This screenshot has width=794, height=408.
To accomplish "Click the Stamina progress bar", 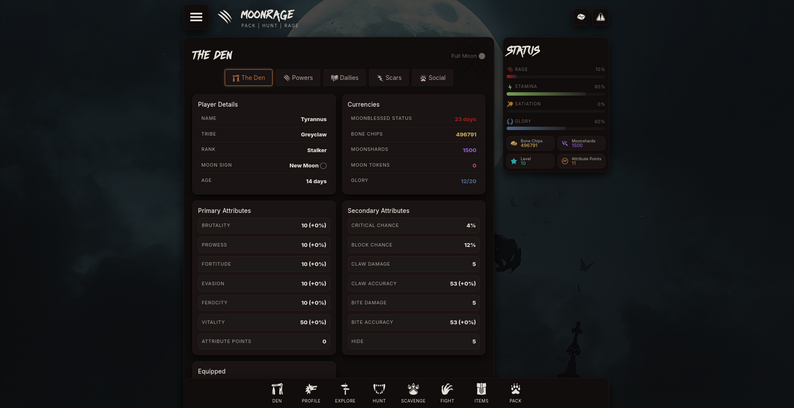I will tap(555, 94).
